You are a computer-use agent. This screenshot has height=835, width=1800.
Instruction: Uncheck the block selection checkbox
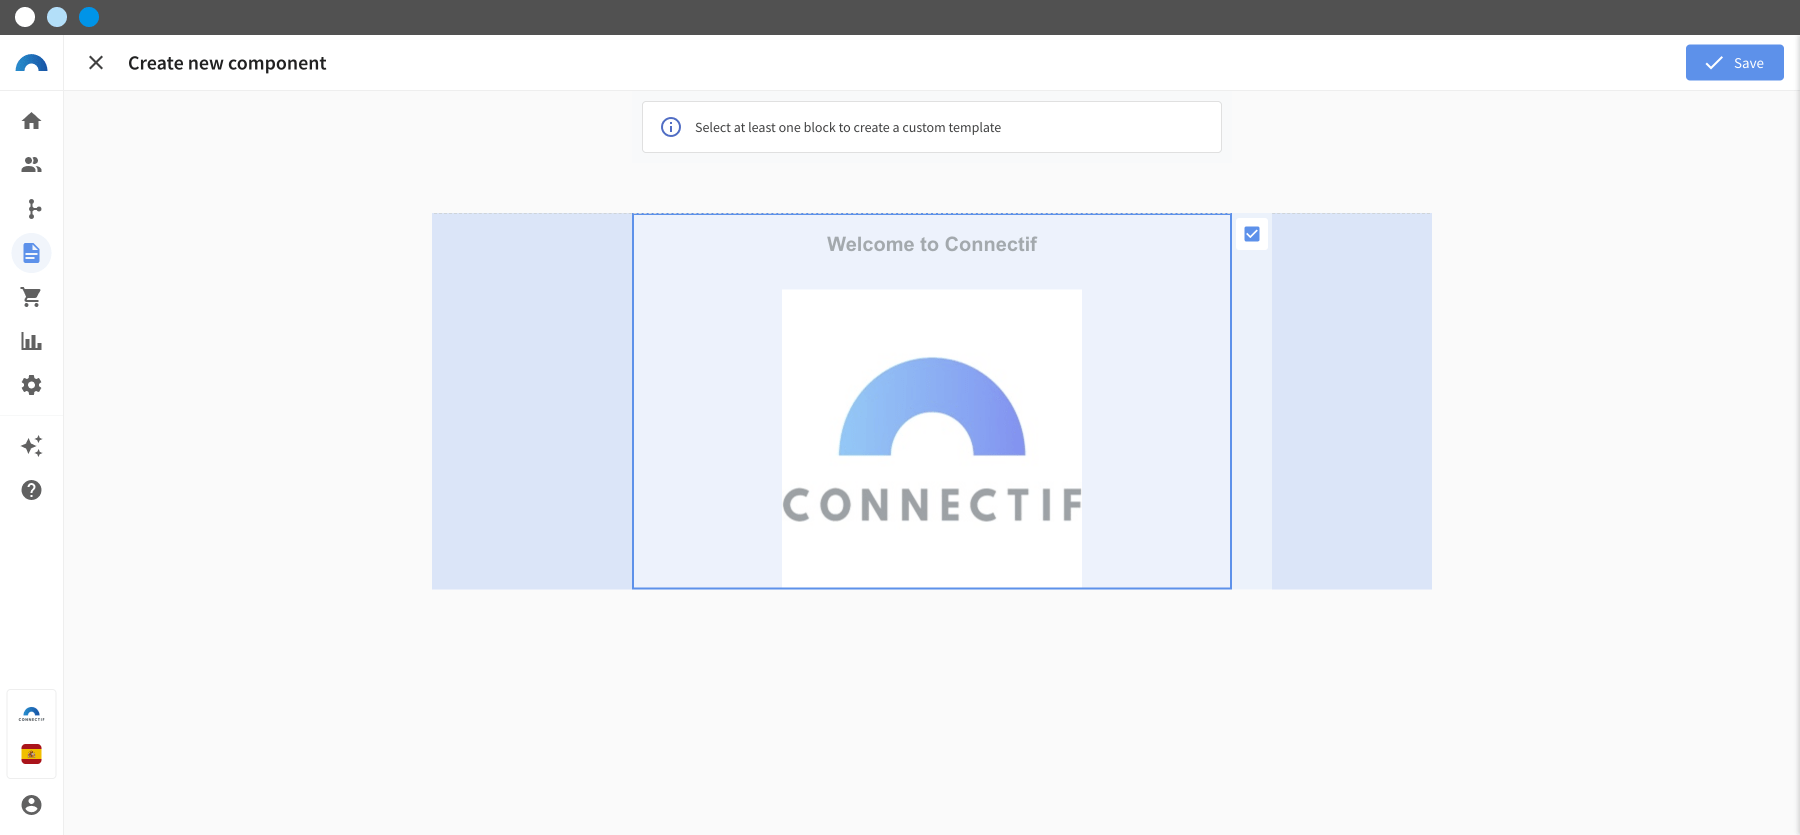[x=1252, y=234]
